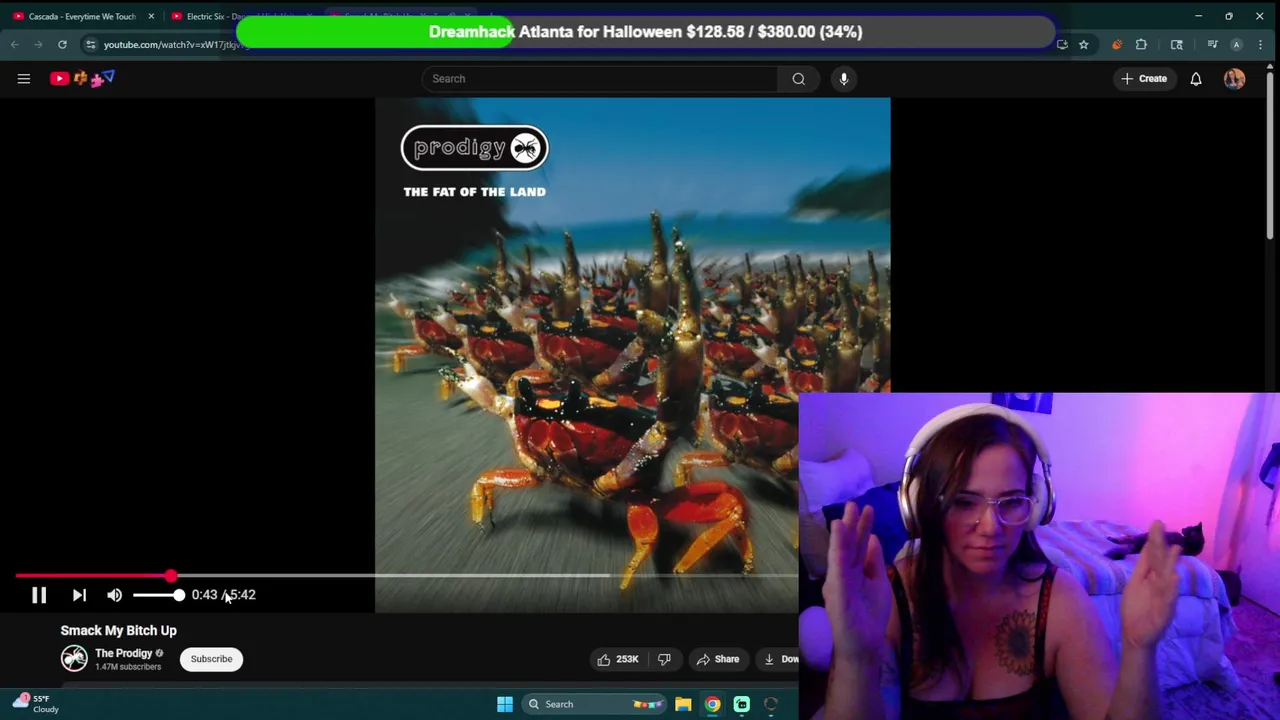Screen dimensions: 1280x720
Task: Open File Explorer from the taskbar
Action: pos(683,704)
